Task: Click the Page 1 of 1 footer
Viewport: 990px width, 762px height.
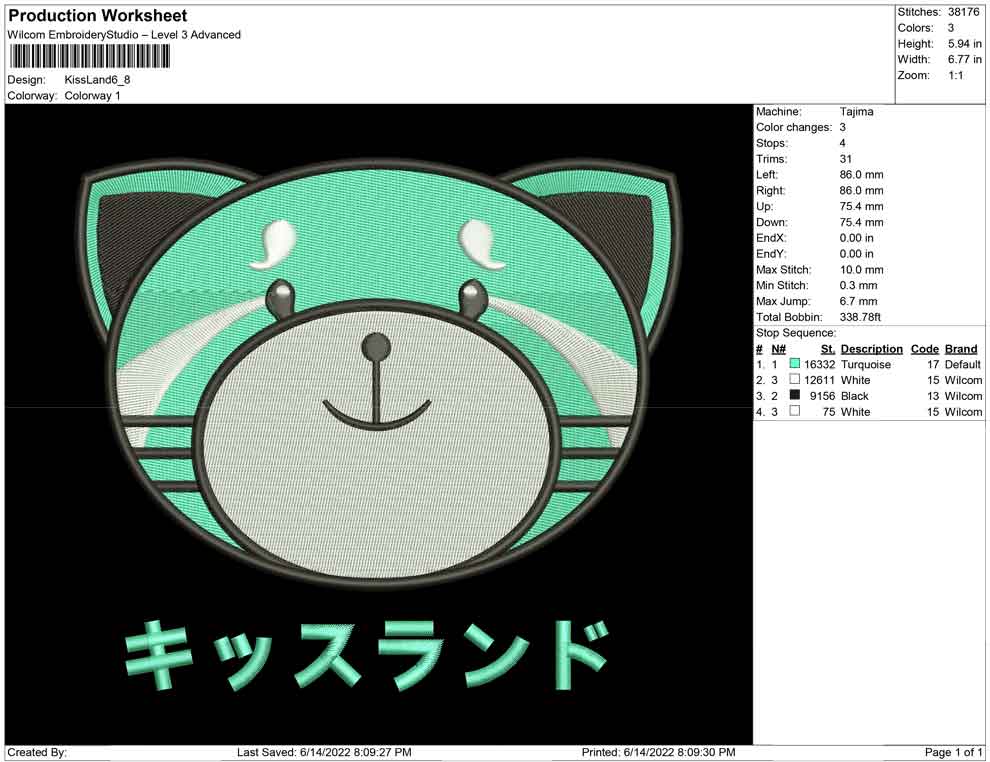Action: (x=954, y=752)
